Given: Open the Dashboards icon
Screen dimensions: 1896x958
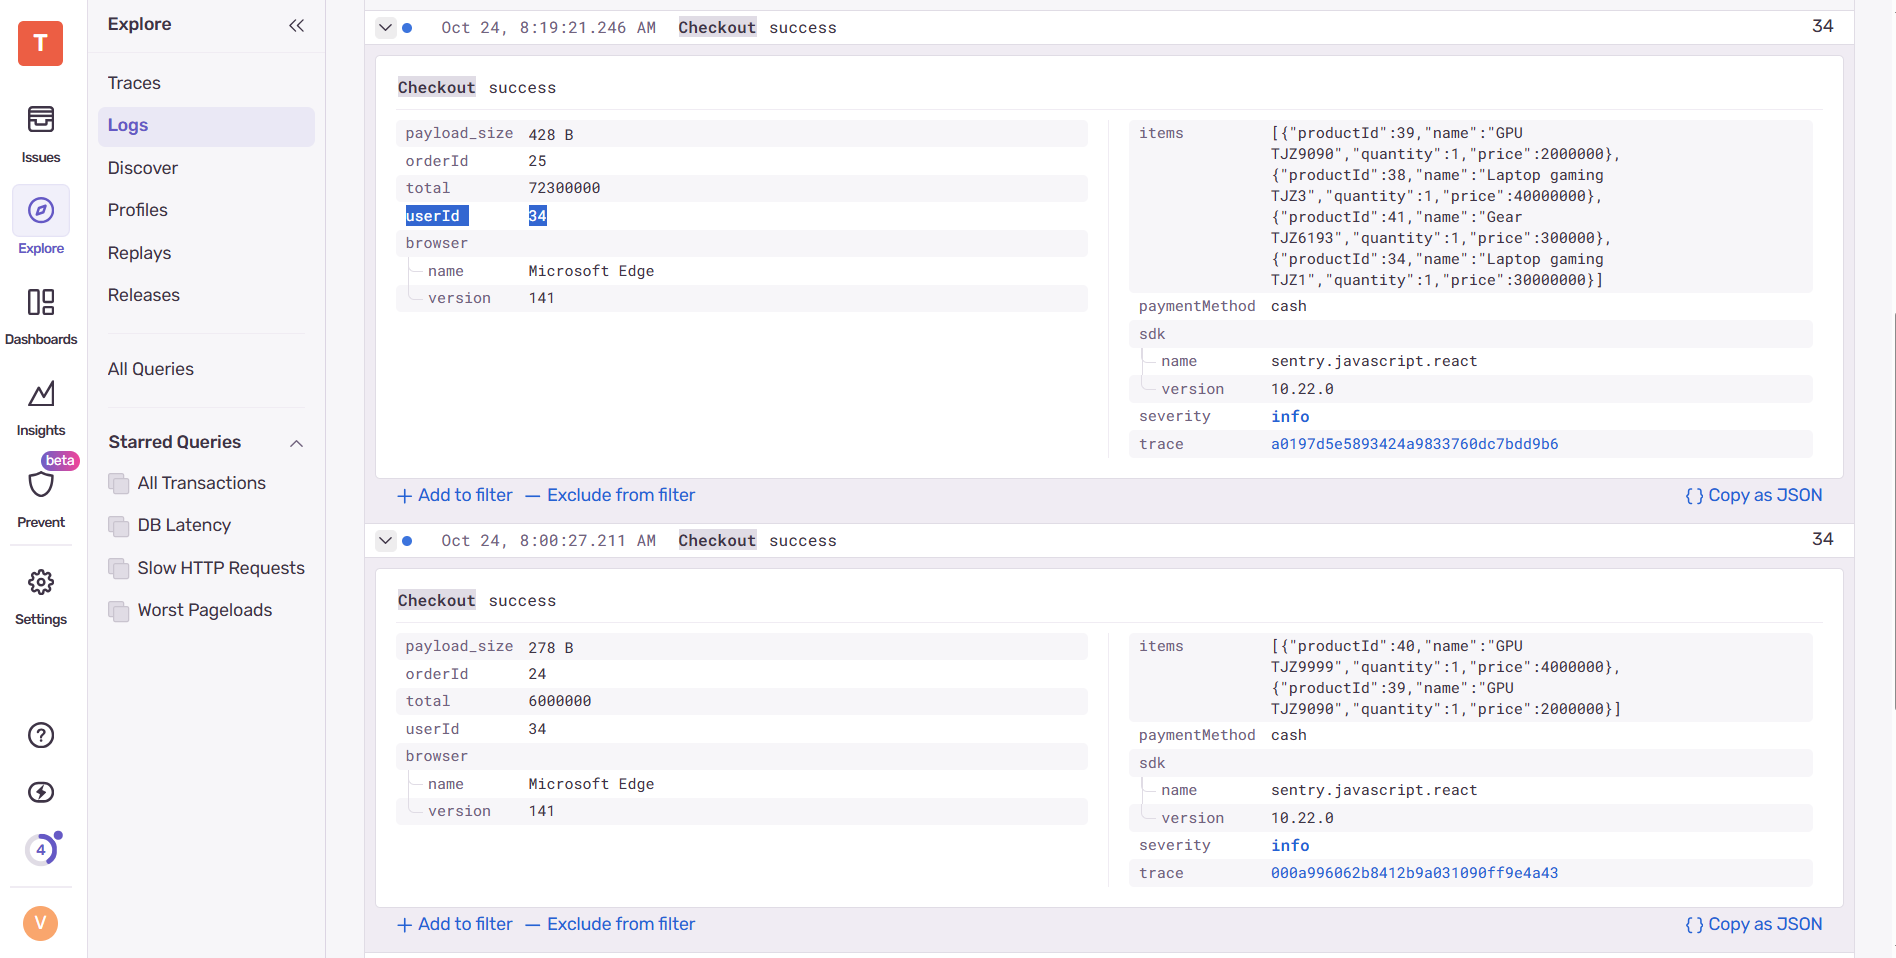Looking at the screenshot, I should point(41,303).
